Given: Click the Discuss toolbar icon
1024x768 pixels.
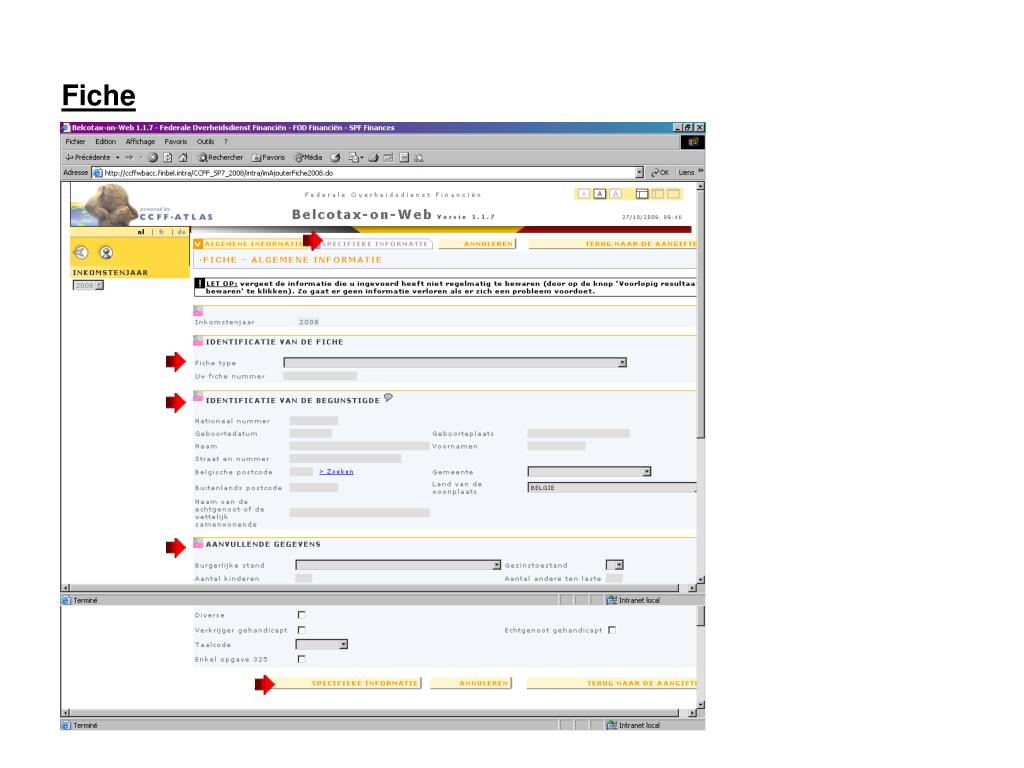Looking at the screenshot, I should coord(404,157).
